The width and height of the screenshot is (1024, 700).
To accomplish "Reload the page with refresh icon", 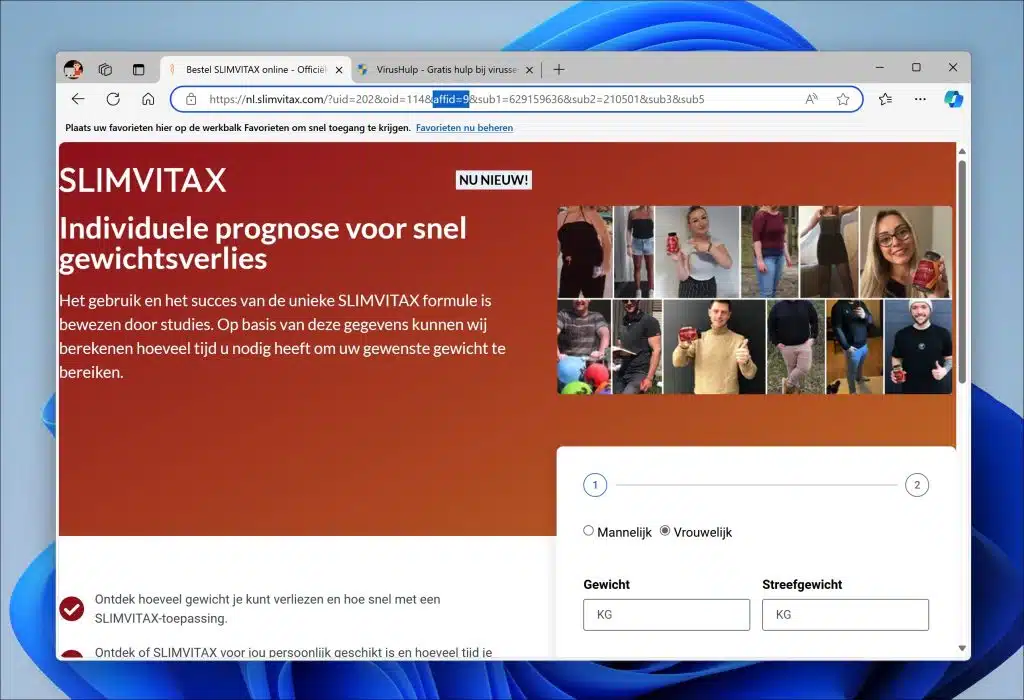I will [113, 99].
